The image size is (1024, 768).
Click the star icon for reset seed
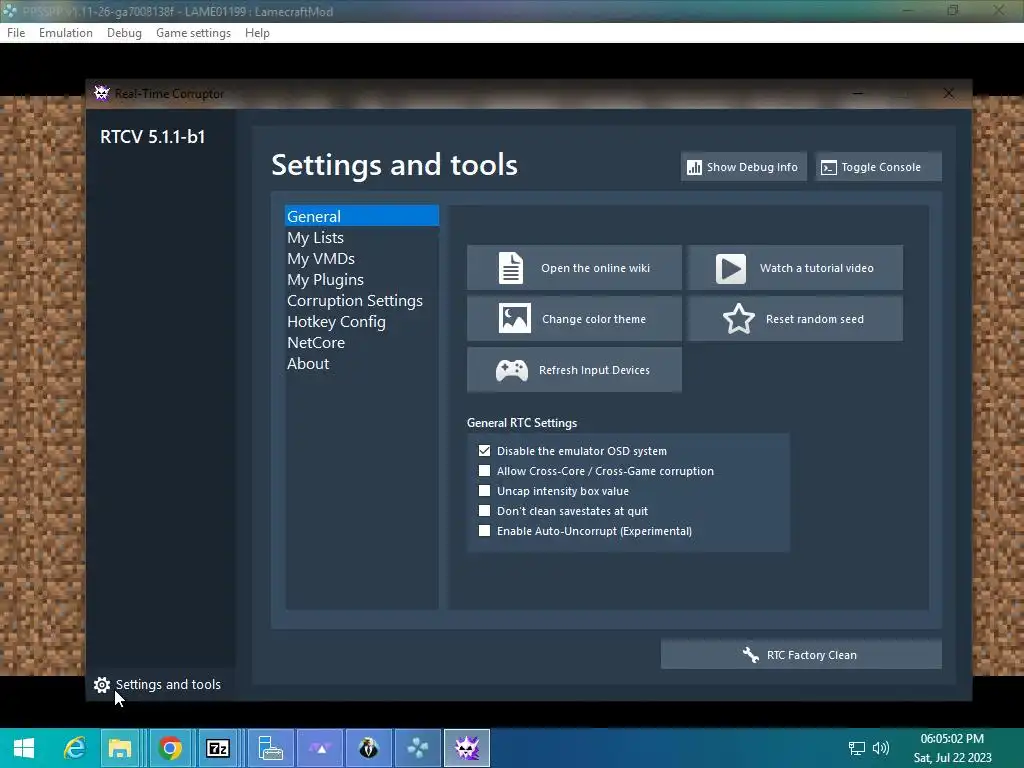739,319
